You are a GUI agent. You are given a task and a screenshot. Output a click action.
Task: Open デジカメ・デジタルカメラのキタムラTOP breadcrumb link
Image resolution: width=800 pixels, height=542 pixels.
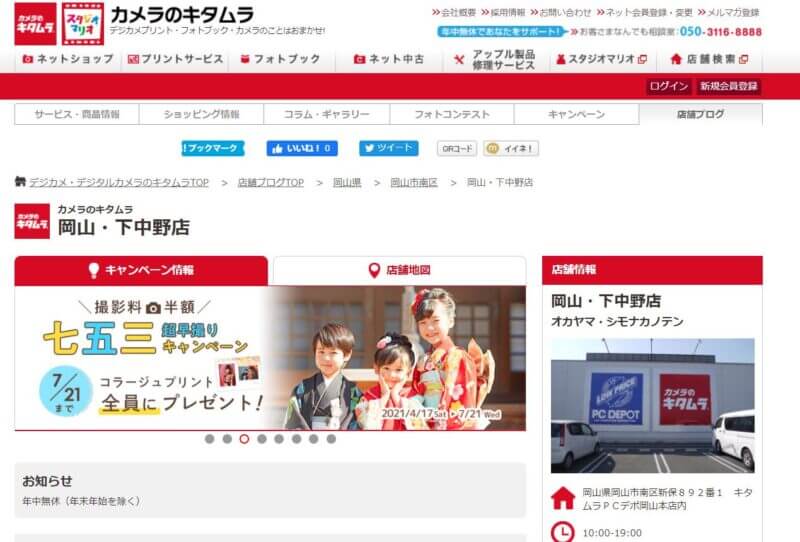click(x=119, y=182)
